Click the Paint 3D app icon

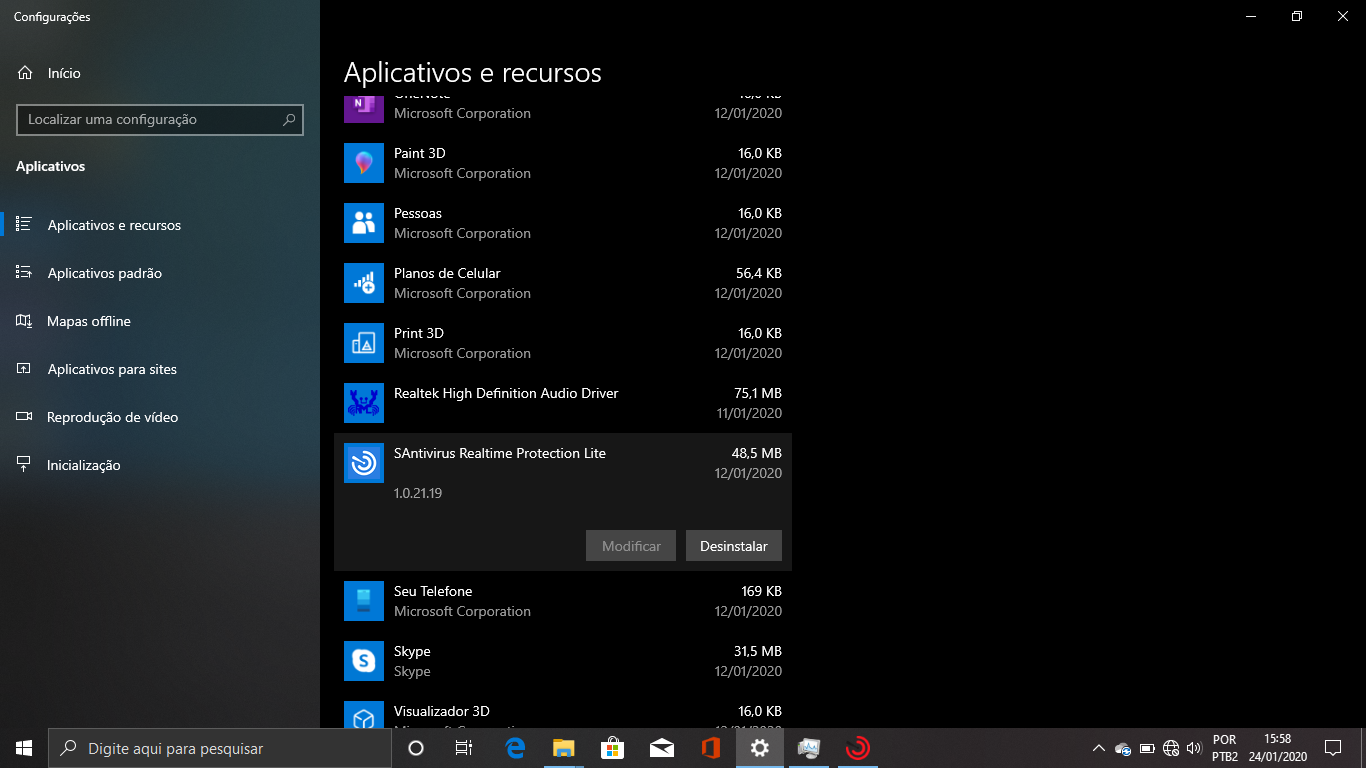click(364, 163)
